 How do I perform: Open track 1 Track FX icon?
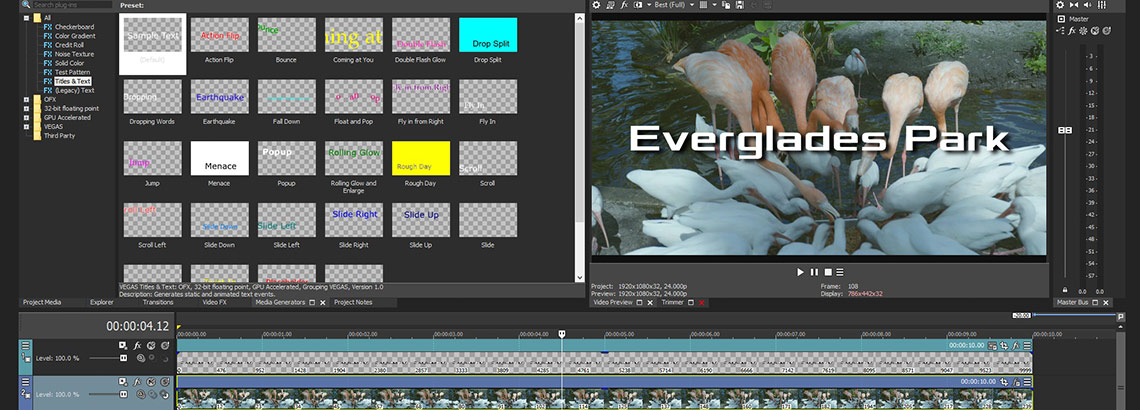pyautogui.click(x=137, y=345)
